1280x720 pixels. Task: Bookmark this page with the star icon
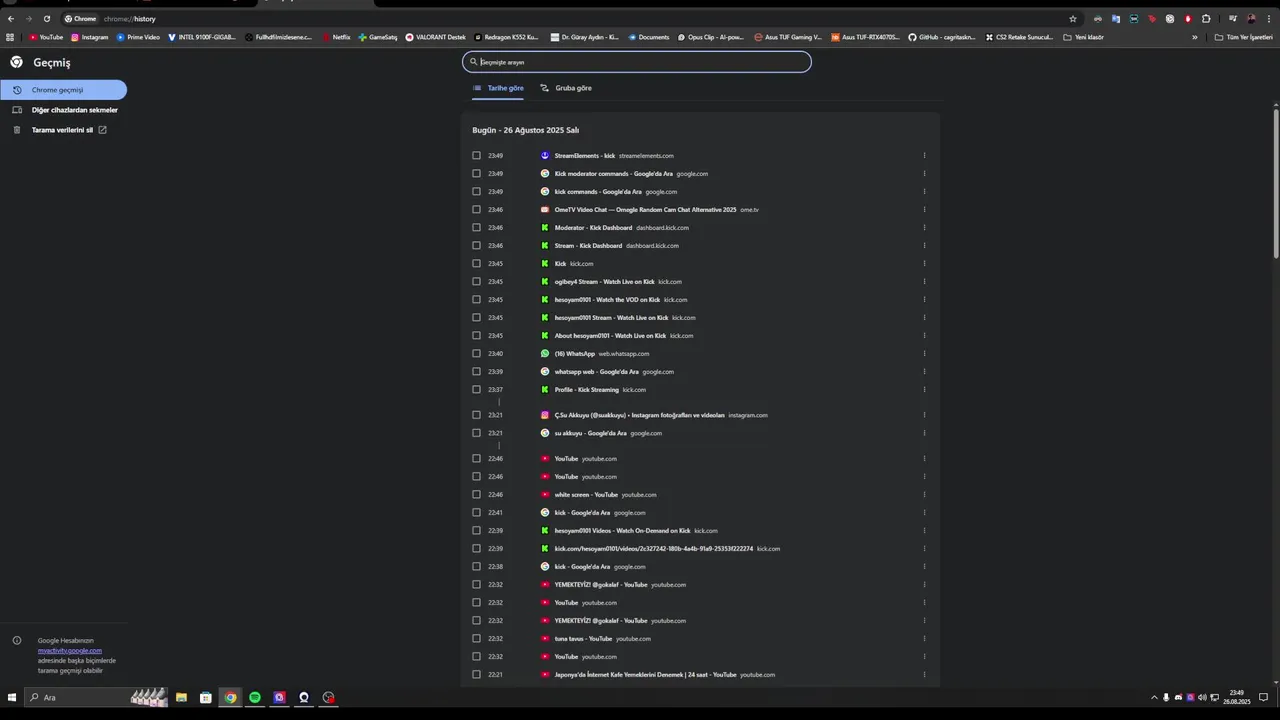pos(1073,19)
